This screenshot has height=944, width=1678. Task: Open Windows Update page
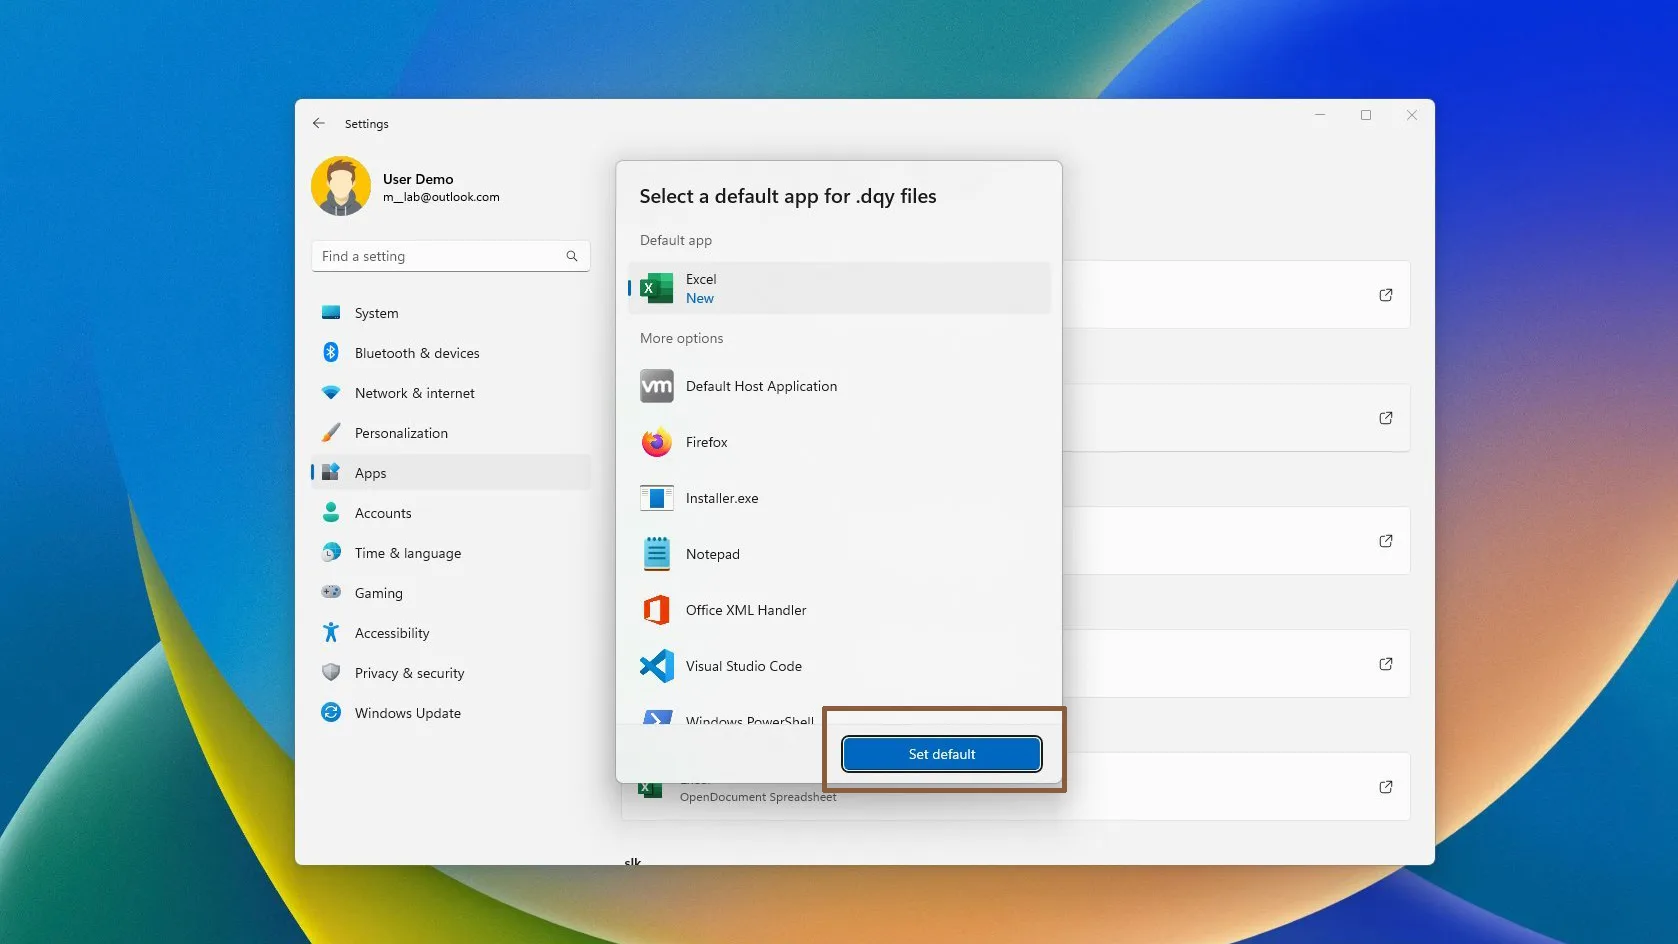[x=451, y=713]
